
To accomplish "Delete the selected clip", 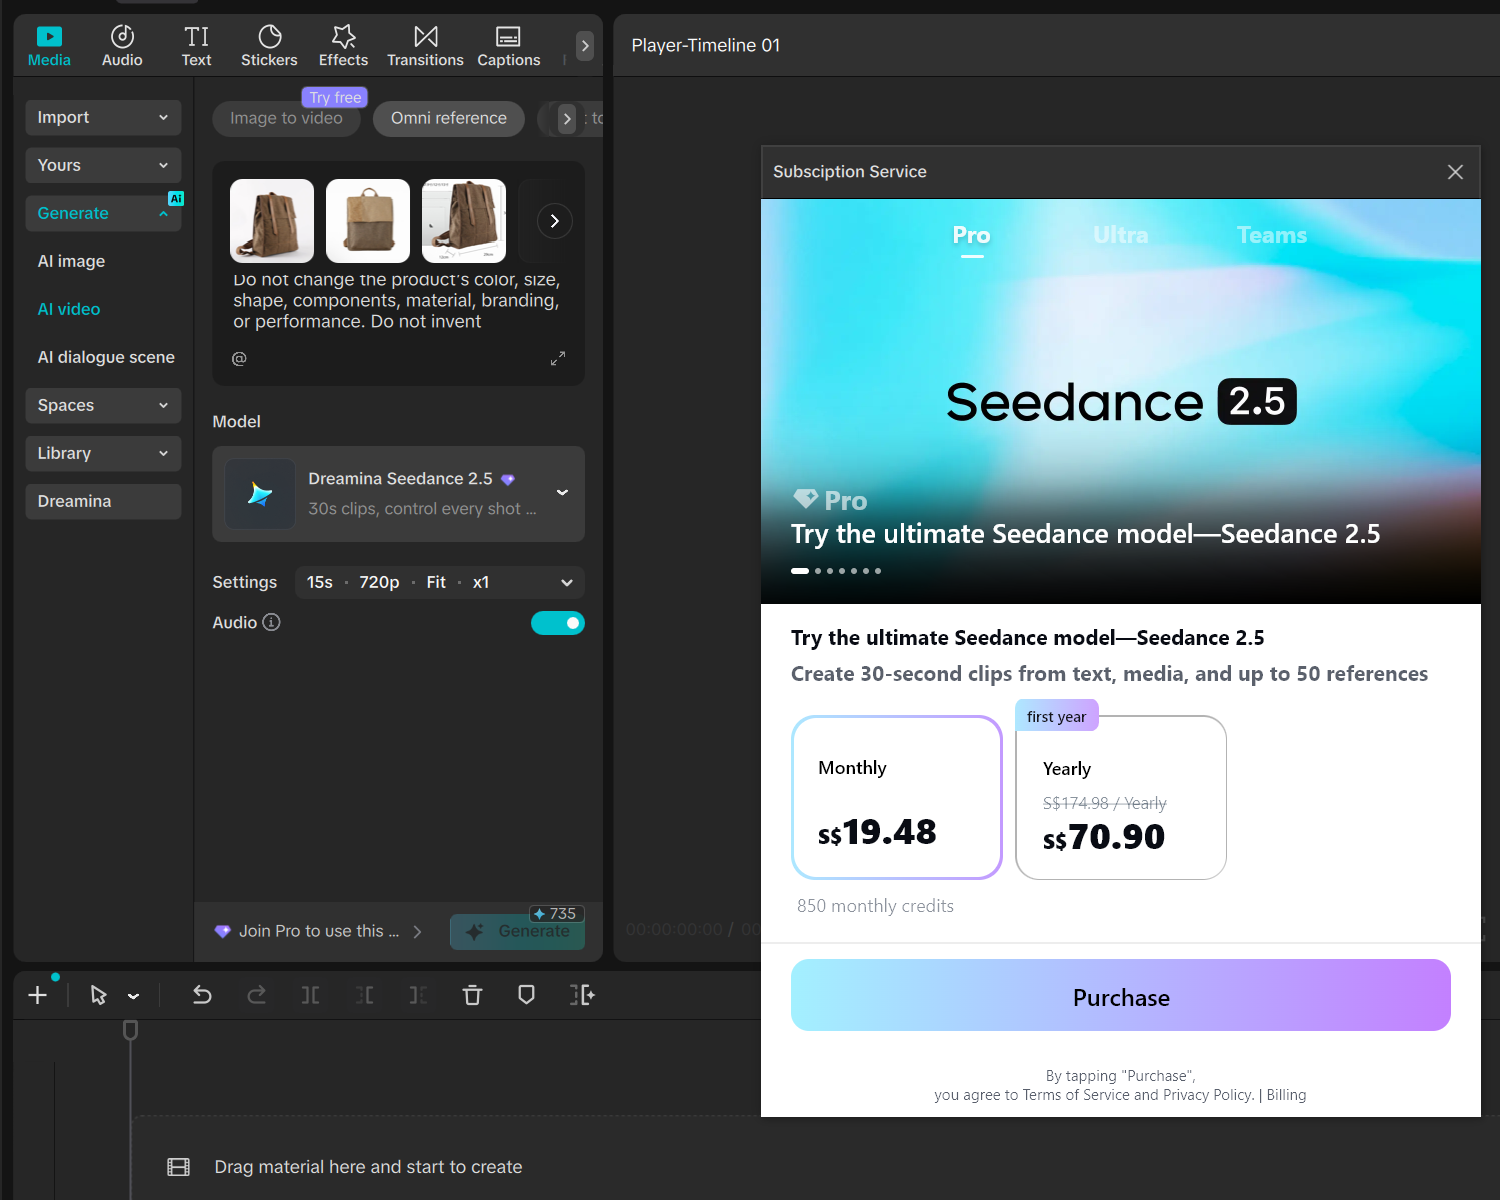I will tap(472, 995).
